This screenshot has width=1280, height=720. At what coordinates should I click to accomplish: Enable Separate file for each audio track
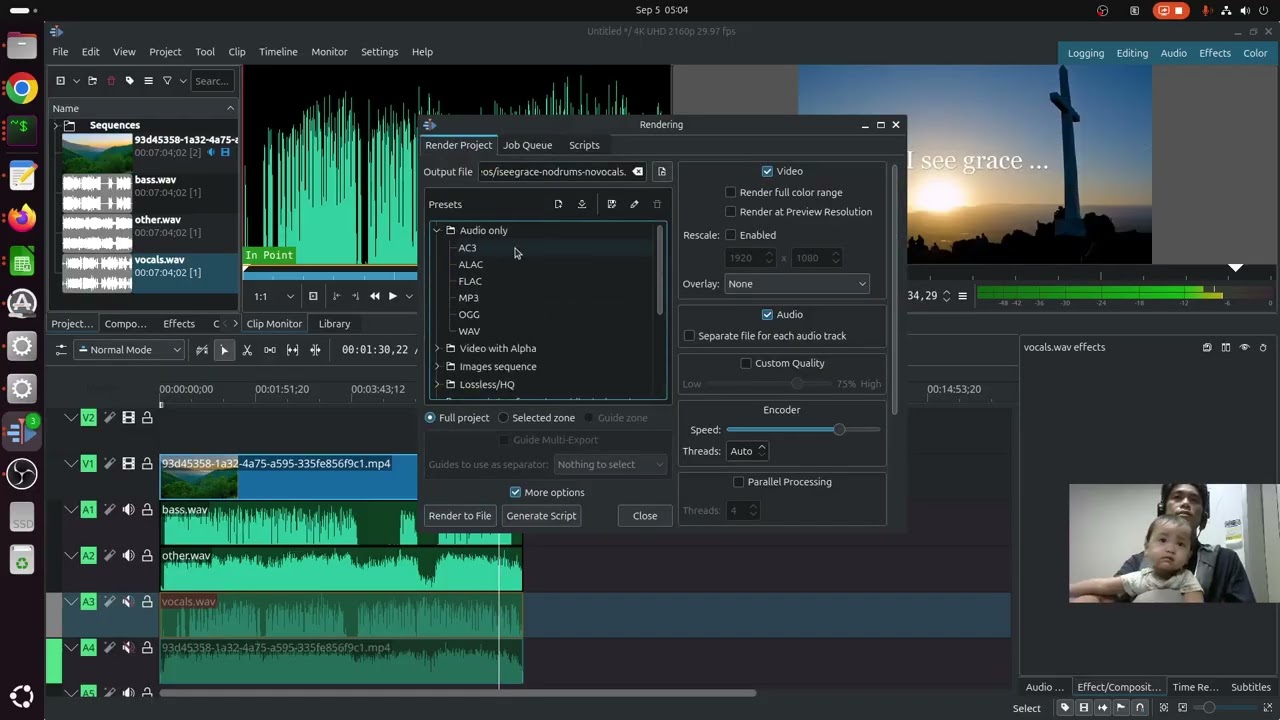pos(689,336)
